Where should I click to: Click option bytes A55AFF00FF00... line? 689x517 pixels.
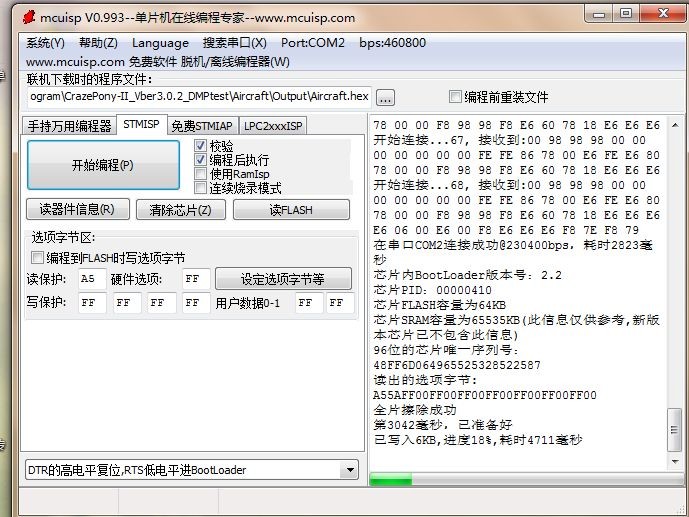(485, 395)
